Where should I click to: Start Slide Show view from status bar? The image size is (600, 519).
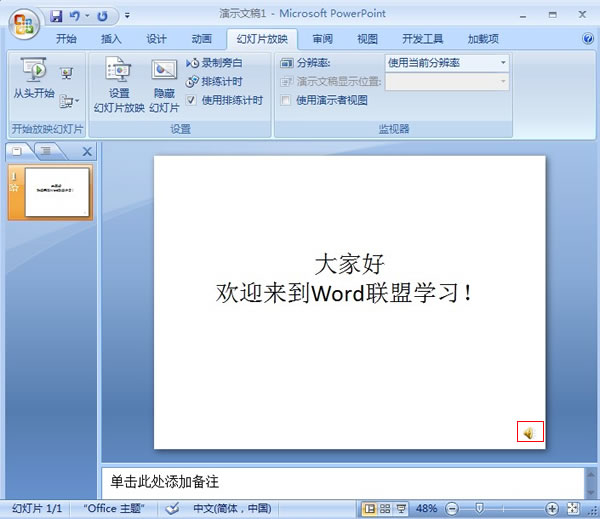(x=401, y=509)
